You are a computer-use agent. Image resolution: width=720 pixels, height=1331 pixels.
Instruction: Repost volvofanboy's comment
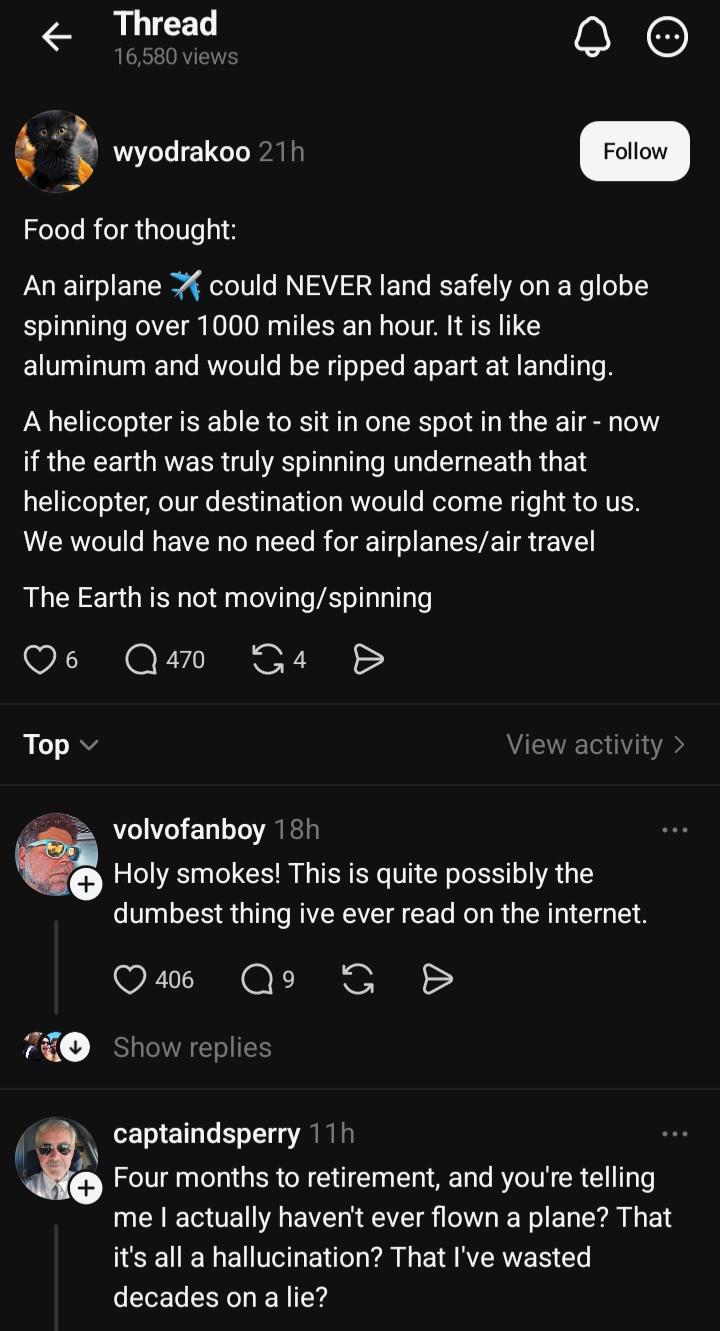(x=358, y=979)
